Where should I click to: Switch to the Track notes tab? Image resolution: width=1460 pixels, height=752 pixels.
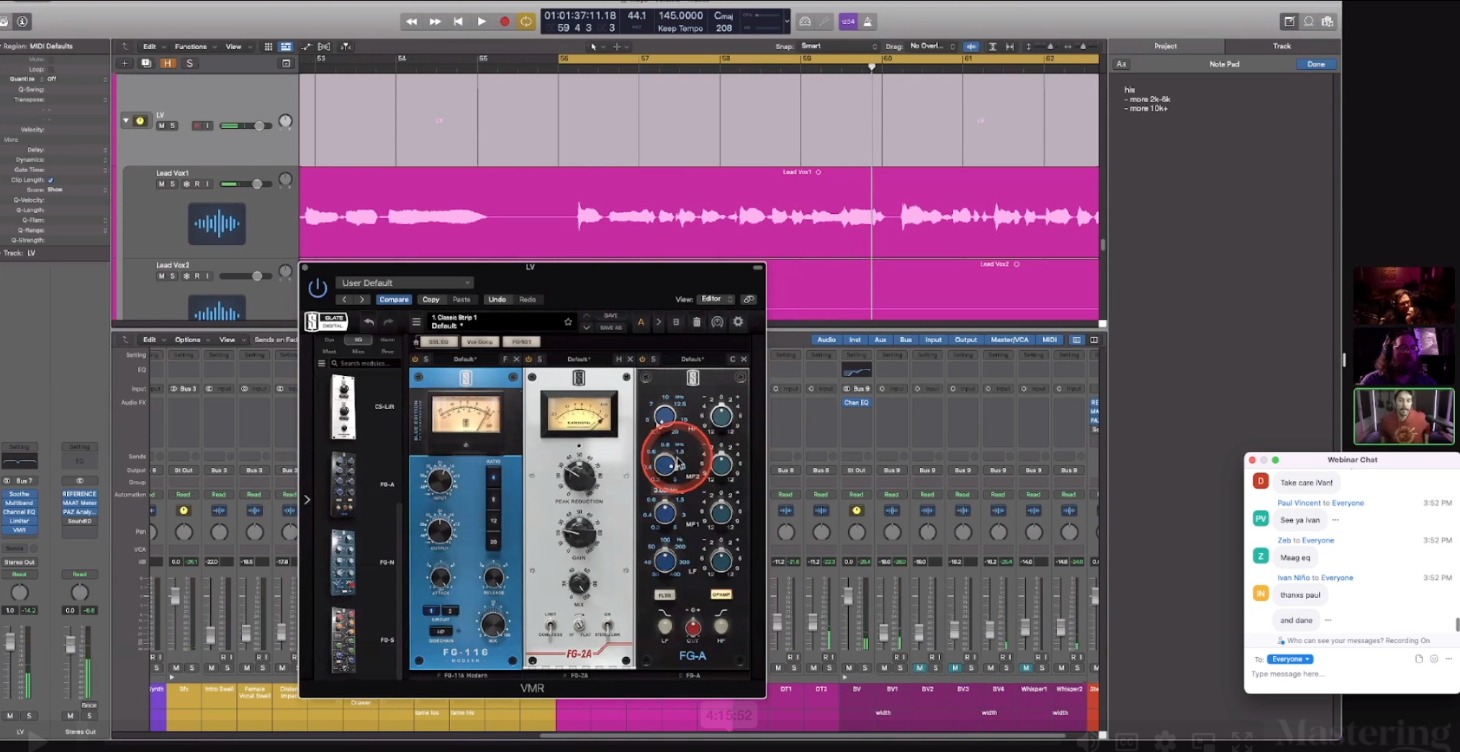click(1281, 46)
